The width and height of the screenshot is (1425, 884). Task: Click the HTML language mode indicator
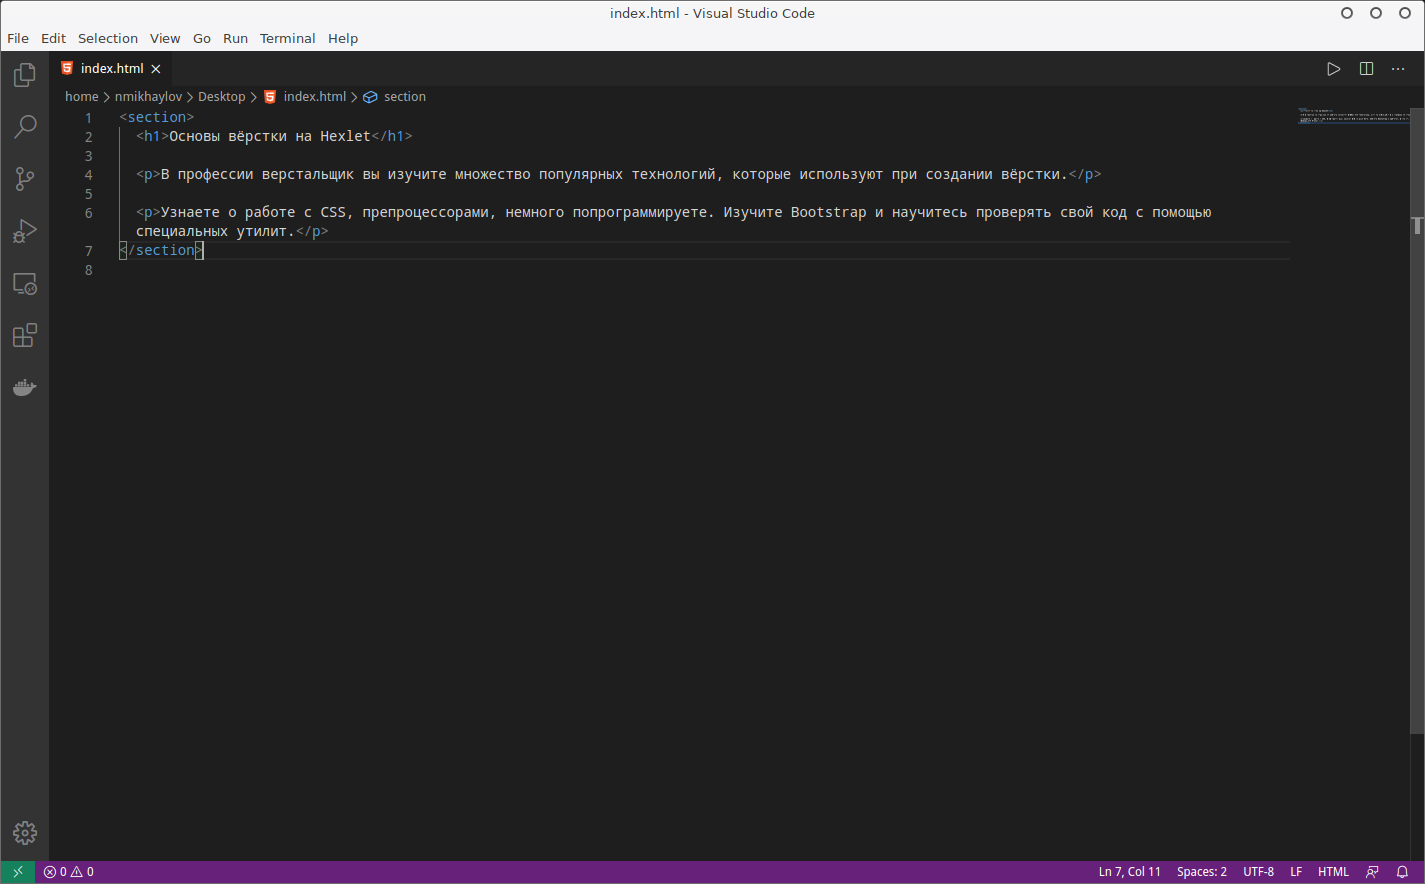tap(1334, 871)
